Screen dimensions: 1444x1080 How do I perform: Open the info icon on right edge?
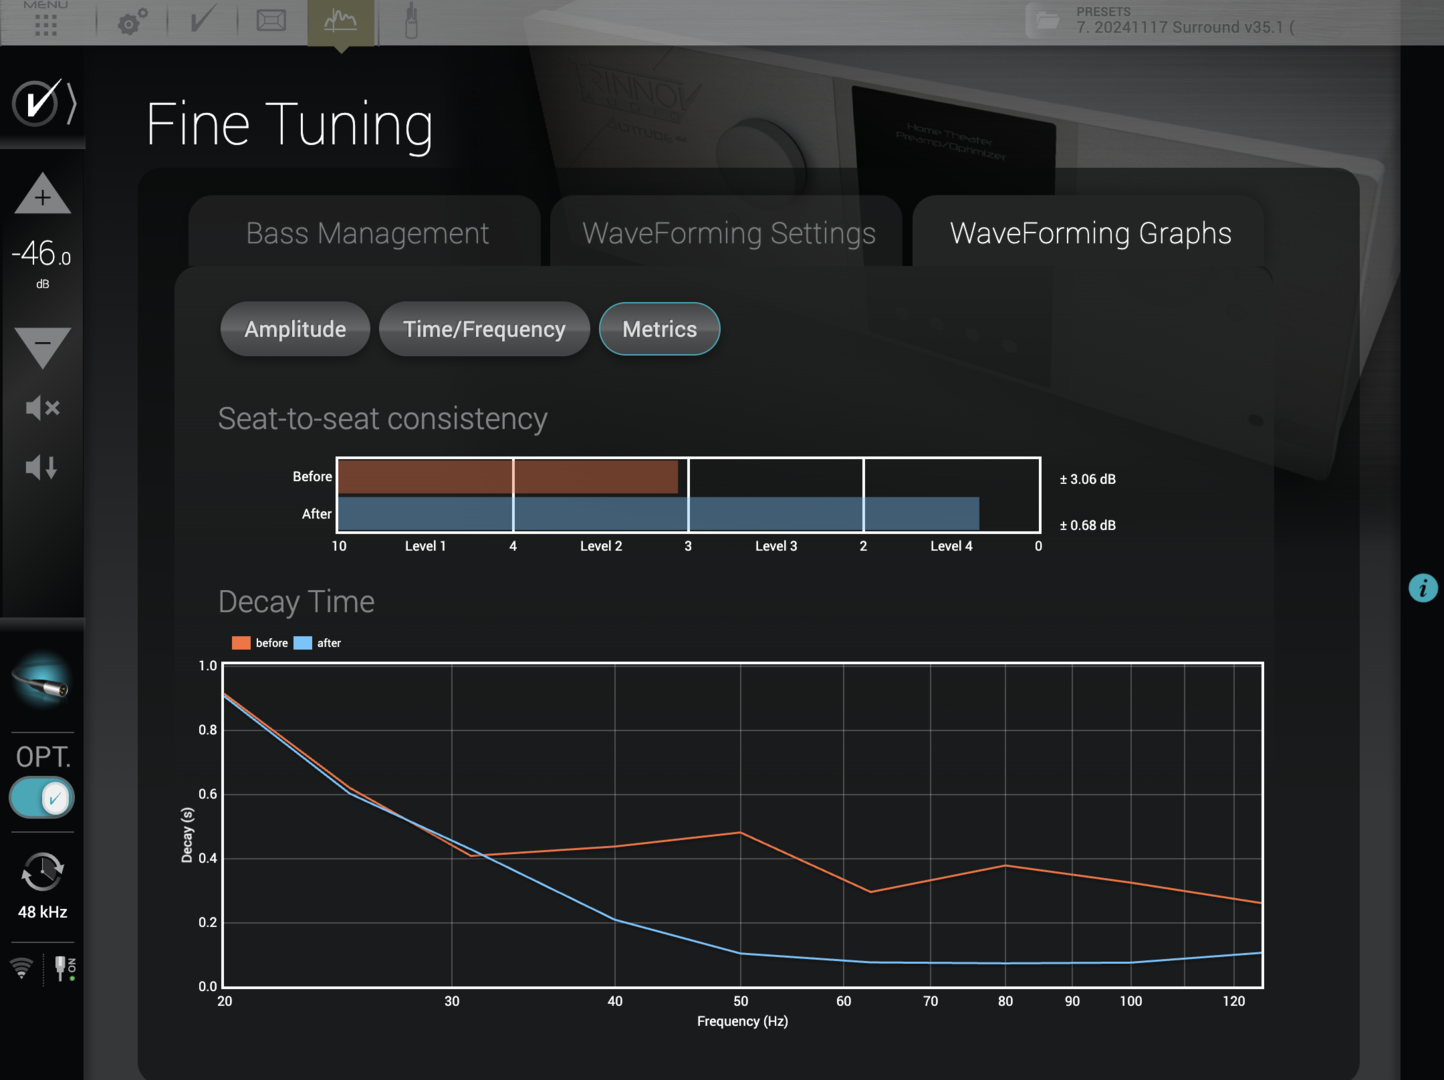1422,588
